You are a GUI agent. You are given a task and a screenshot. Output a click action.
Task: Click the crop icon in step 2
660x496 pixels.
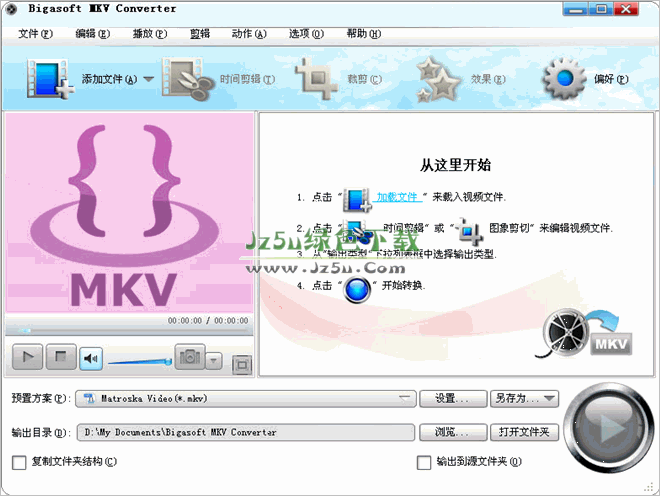point(470,231)
